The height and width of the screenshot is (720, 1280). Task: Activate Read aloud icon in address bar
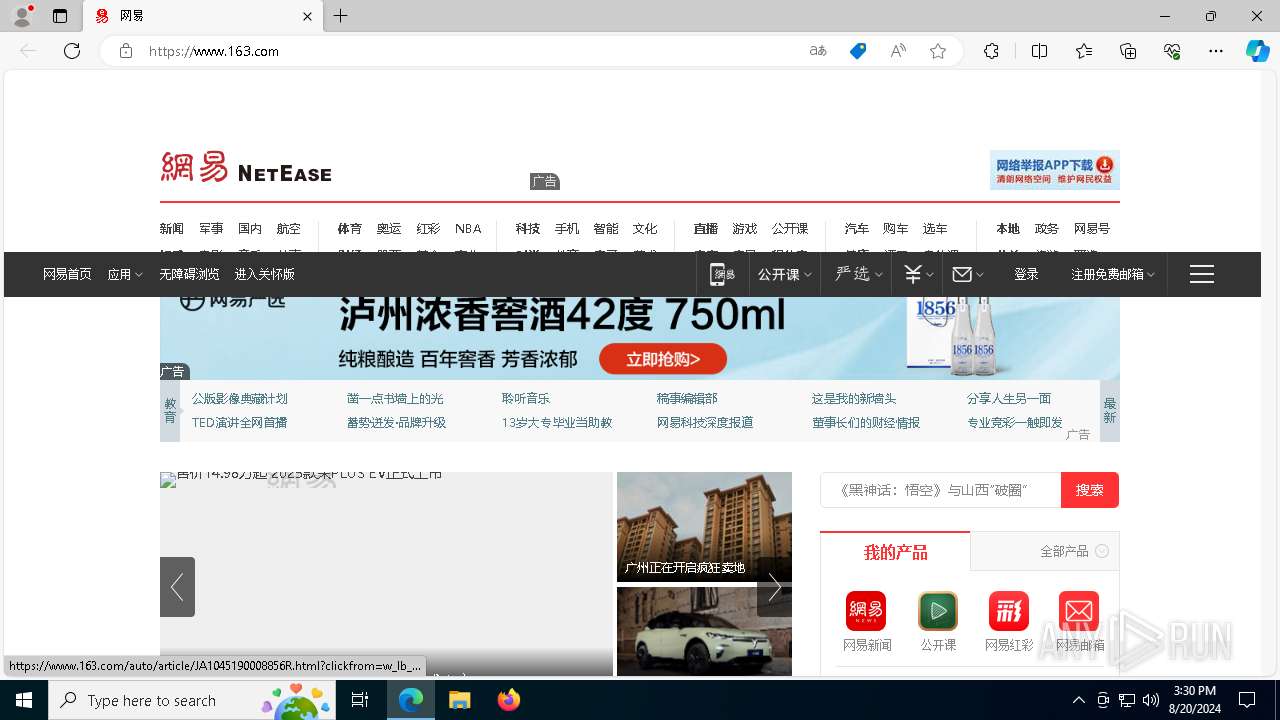[x=898, y=51]
